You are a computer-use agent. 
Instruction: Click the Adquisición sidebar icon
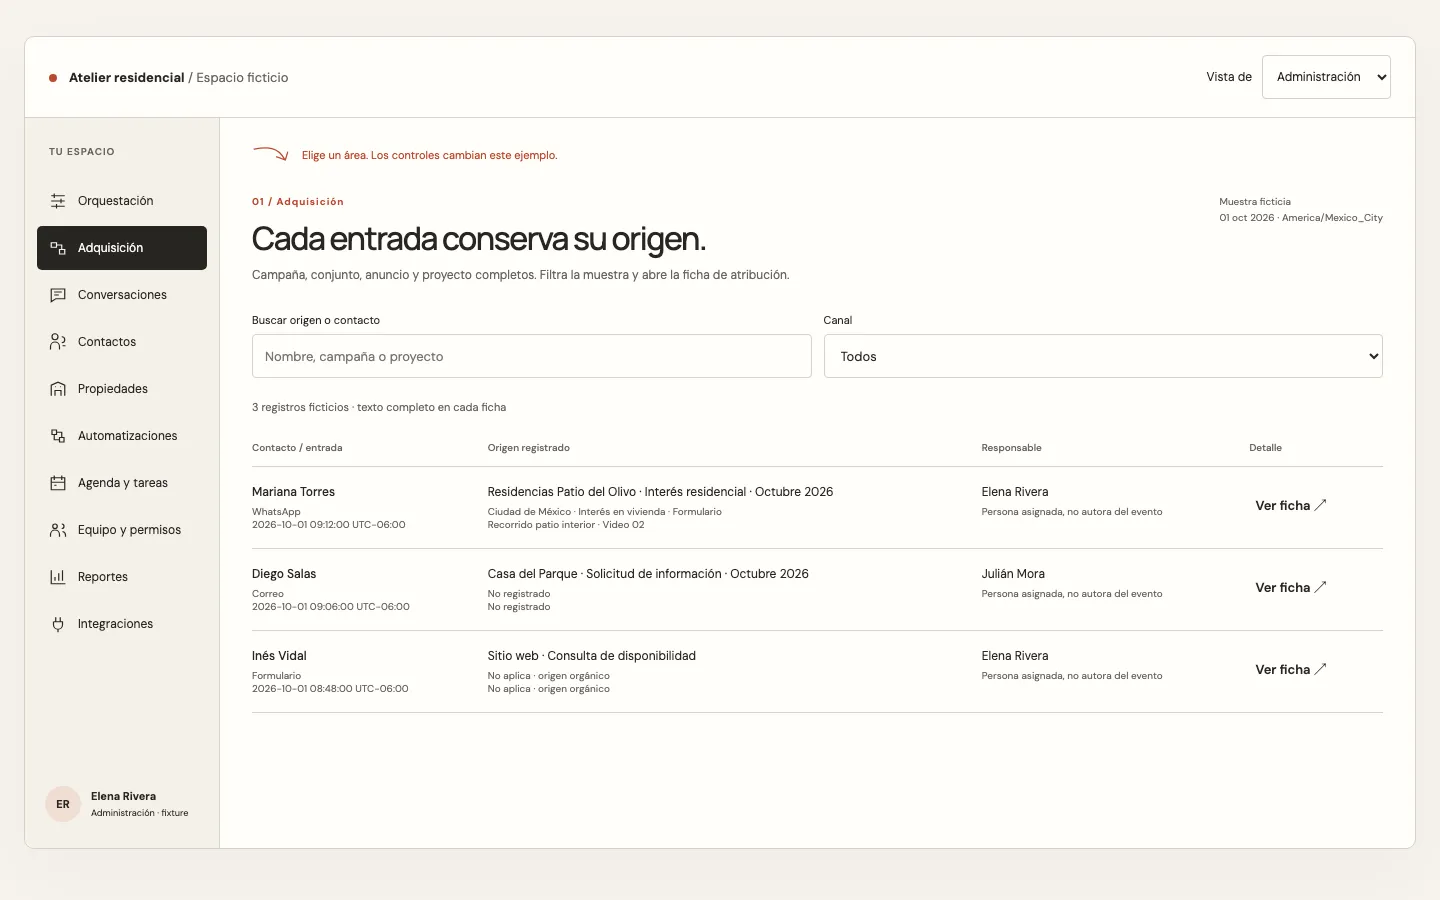point(58,248)
